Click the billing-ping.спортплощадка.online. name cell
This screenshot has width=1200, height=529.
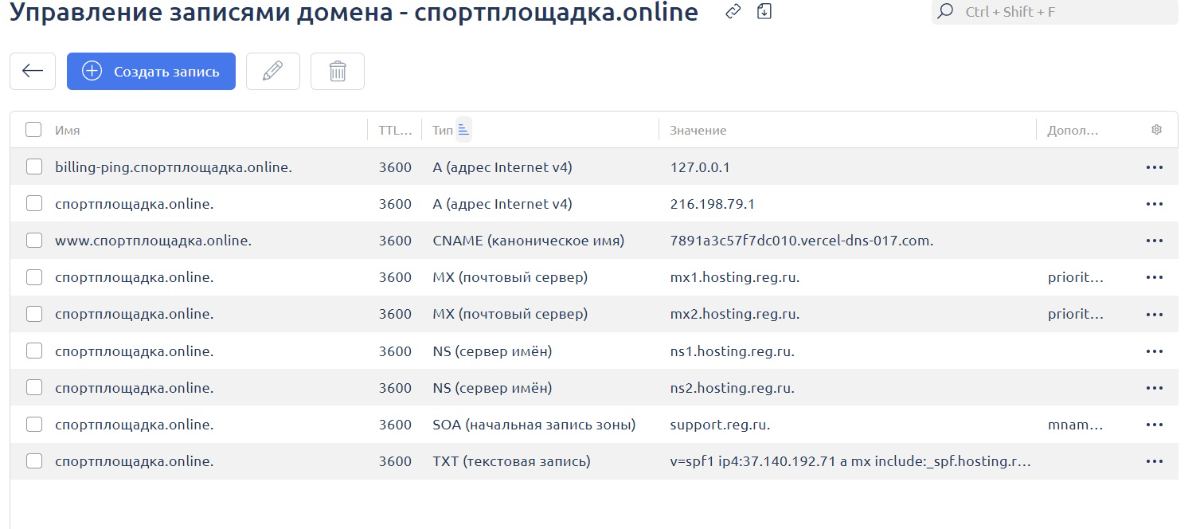pyautogui.click(x=173, y=167)
